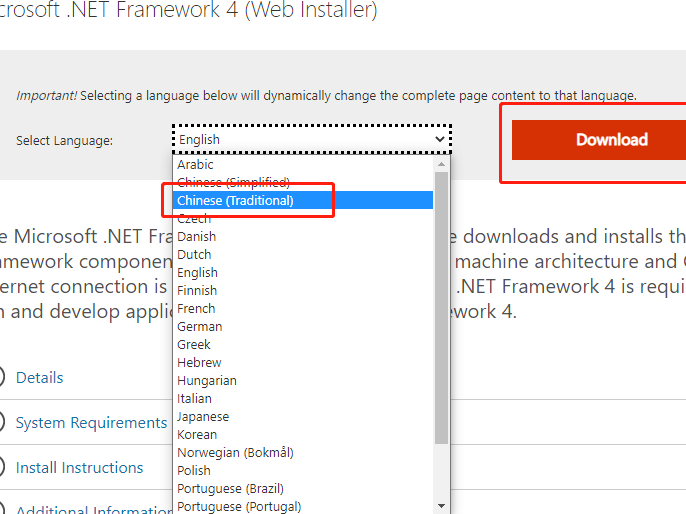686x514 pixels.
Task: Pick Korean from the language list
Action: tap(303, 434)
